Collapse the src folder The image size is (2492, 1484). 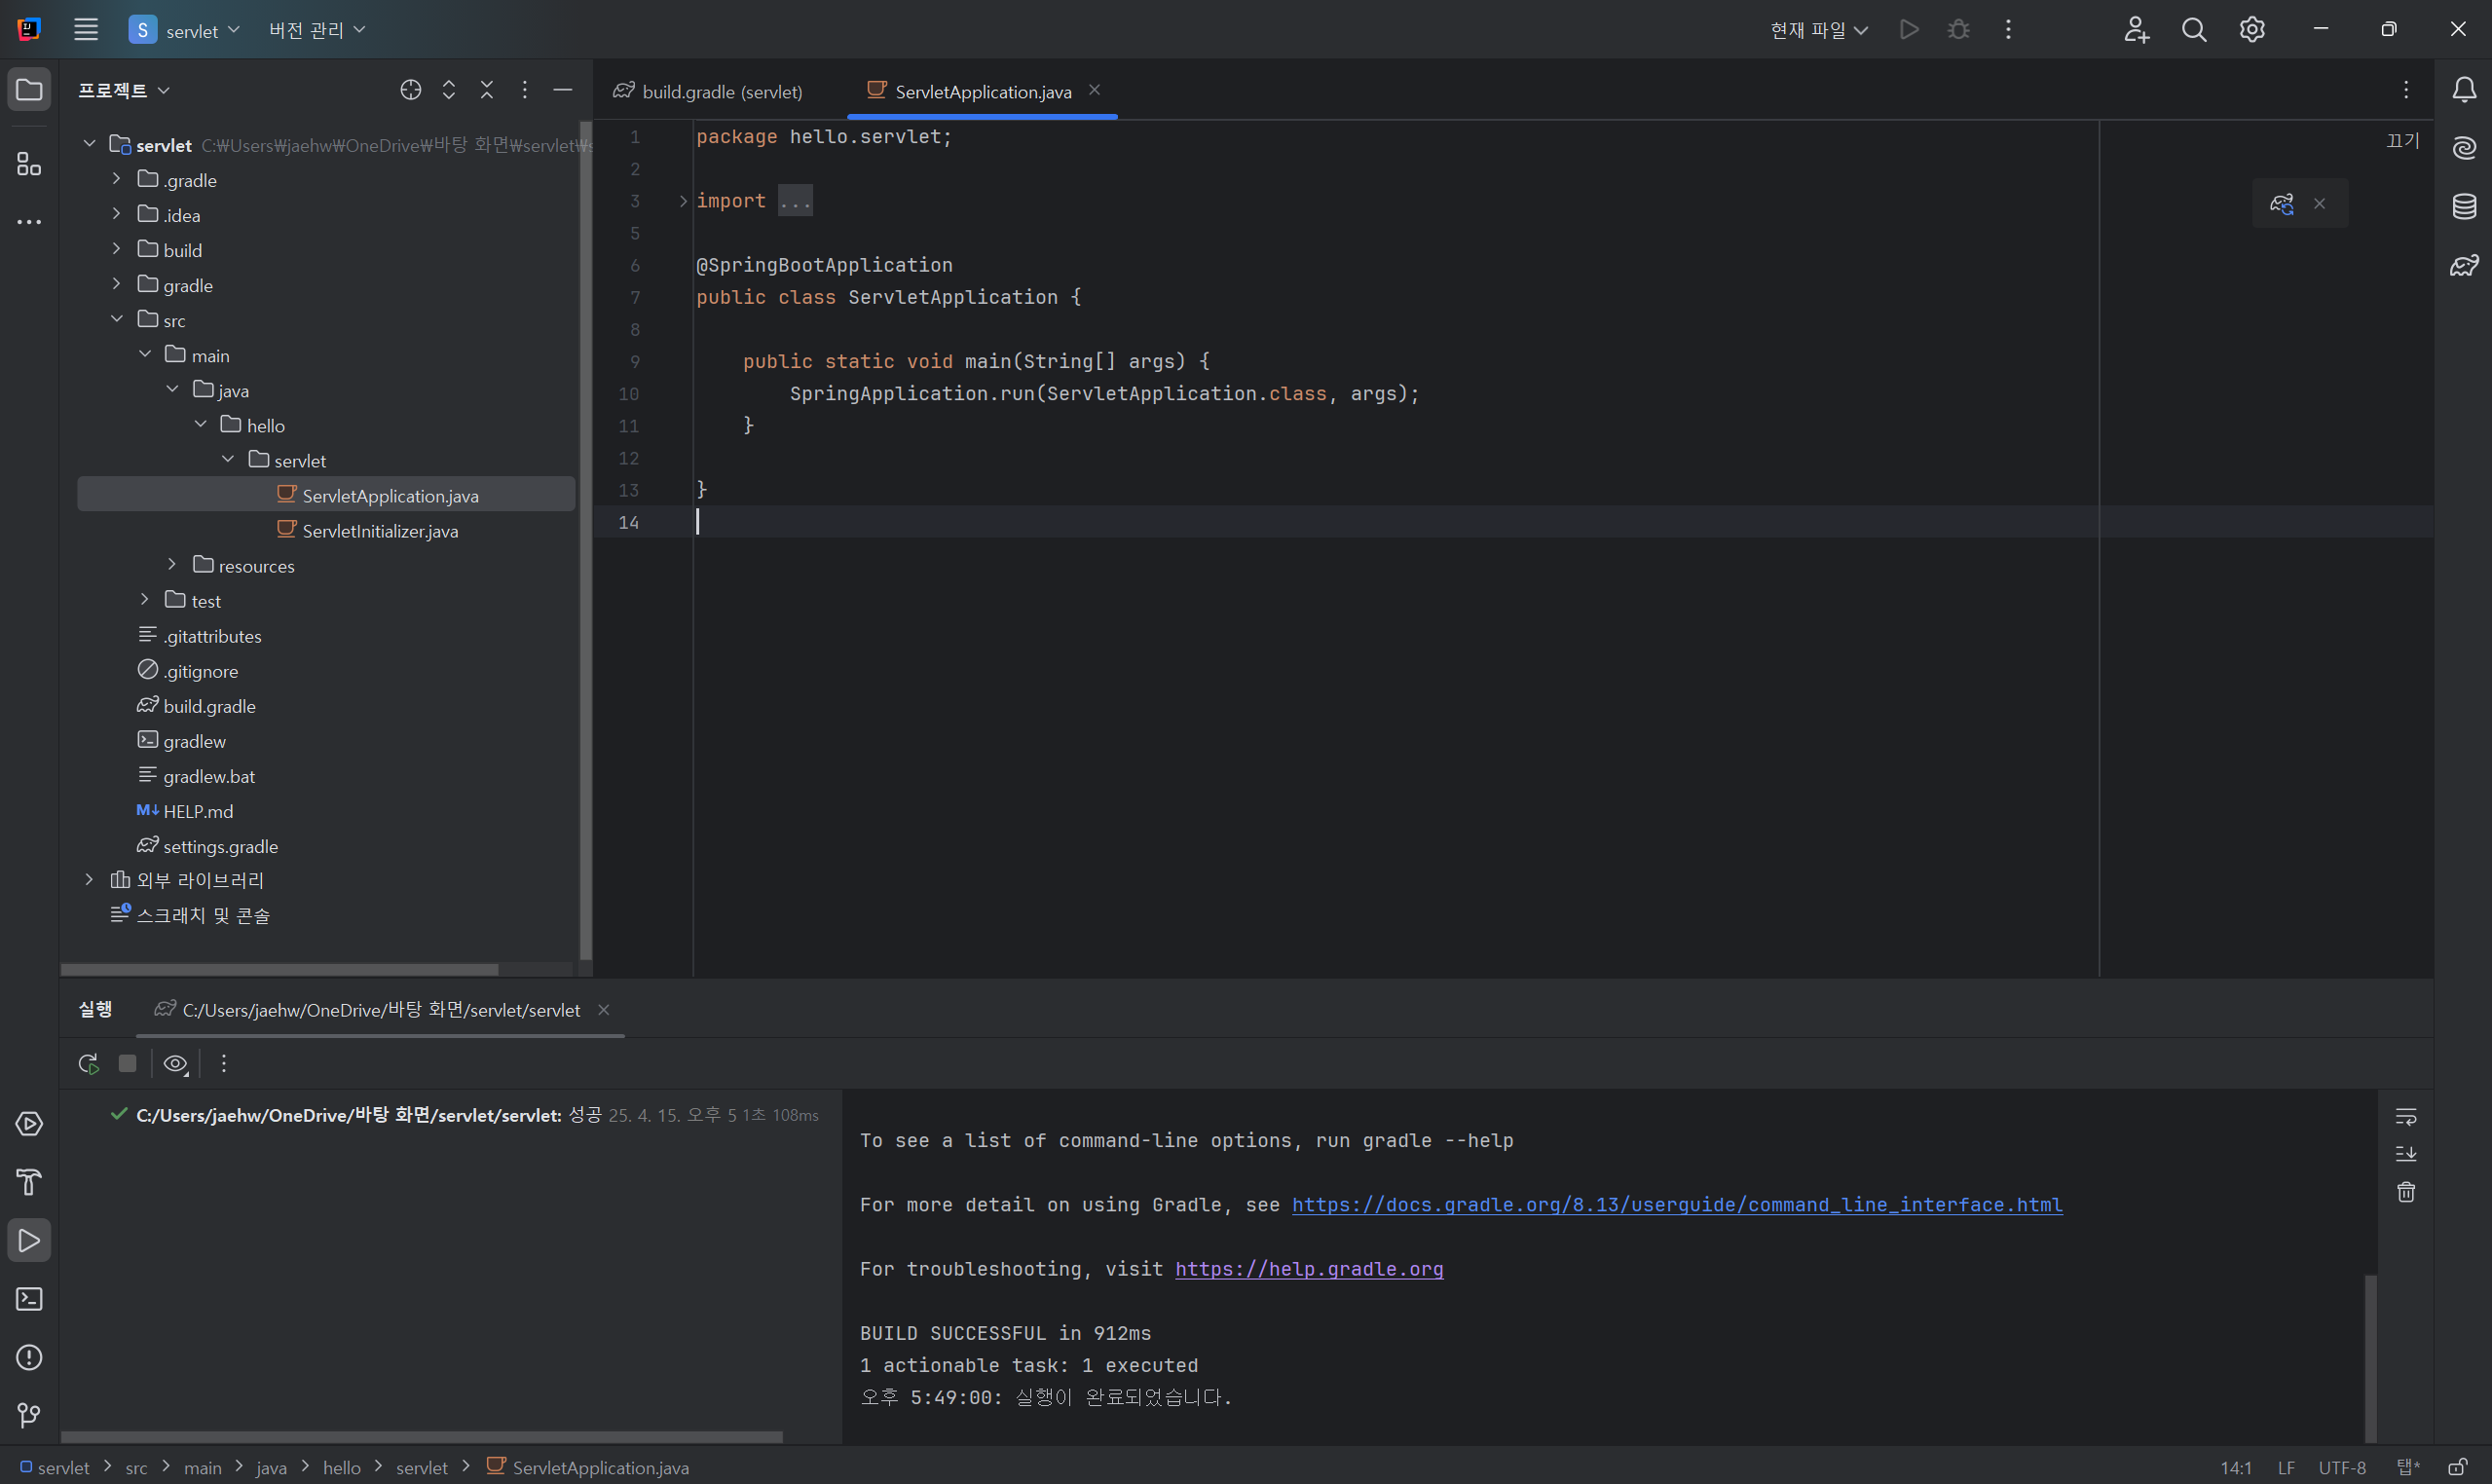click(x=116, y=319)
